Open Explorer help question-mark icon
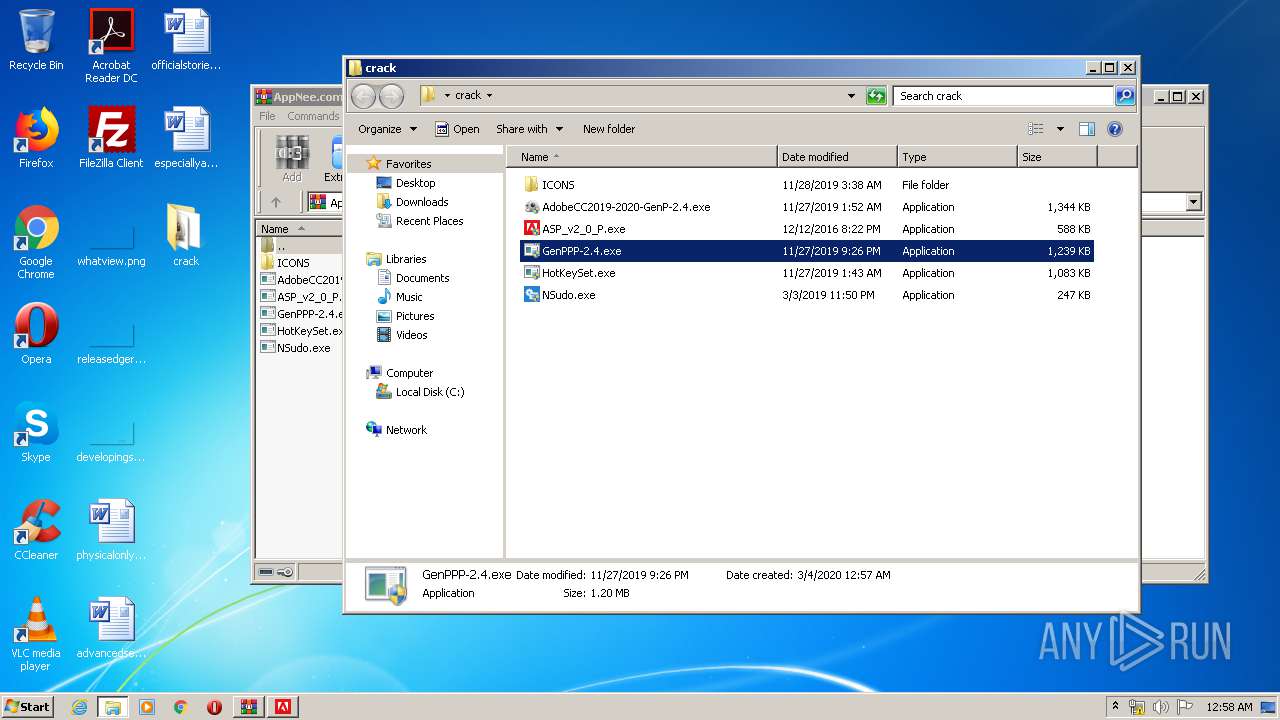1280x720 pixels. click(1115, 129)
